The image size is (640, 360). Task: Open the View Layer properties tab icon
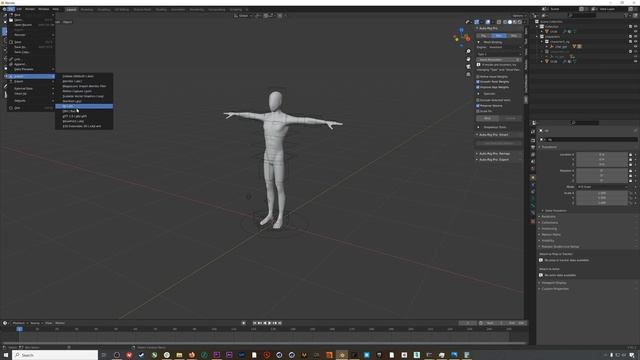(533, 155)
